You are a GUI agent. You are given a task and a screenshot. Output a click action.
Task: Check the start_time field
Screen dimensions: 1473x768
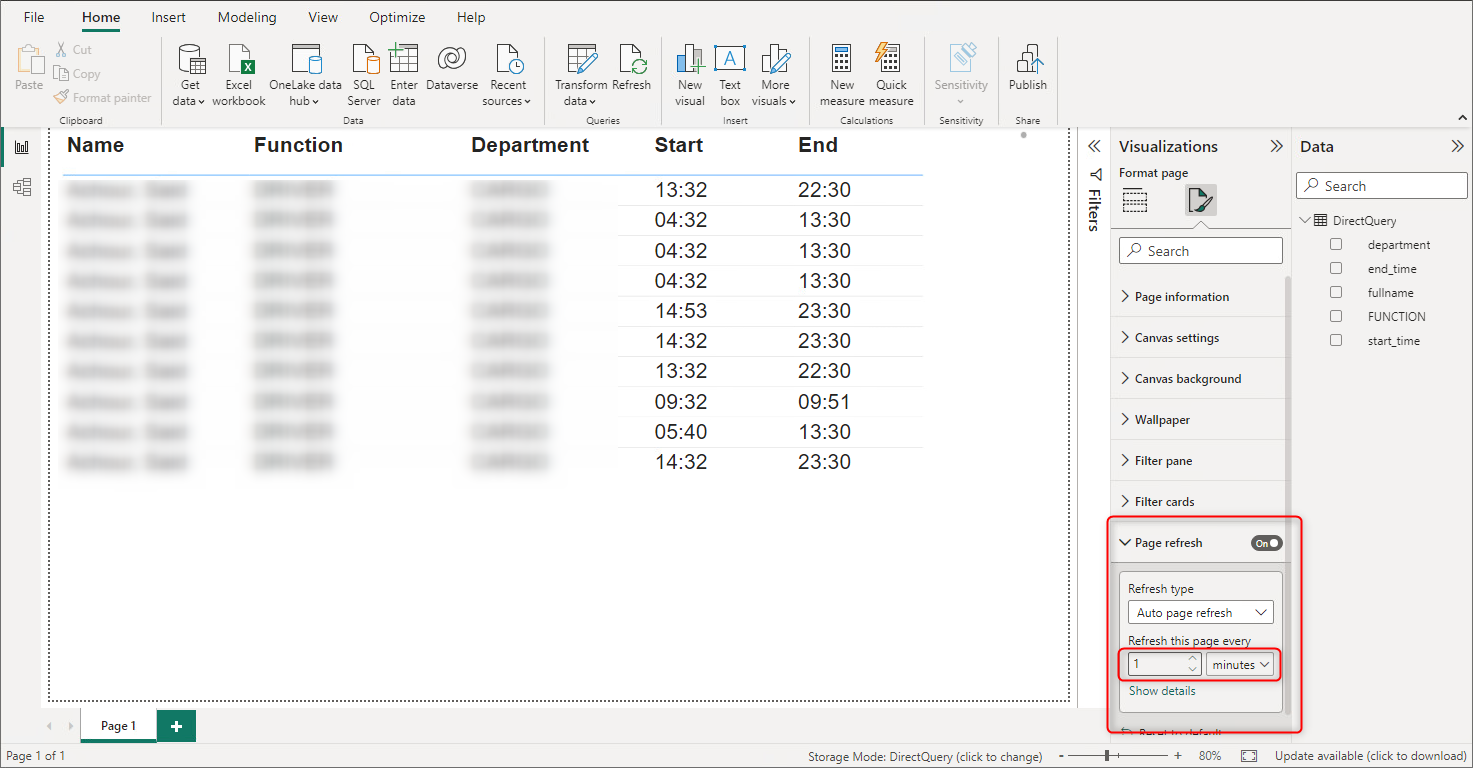1336,341
